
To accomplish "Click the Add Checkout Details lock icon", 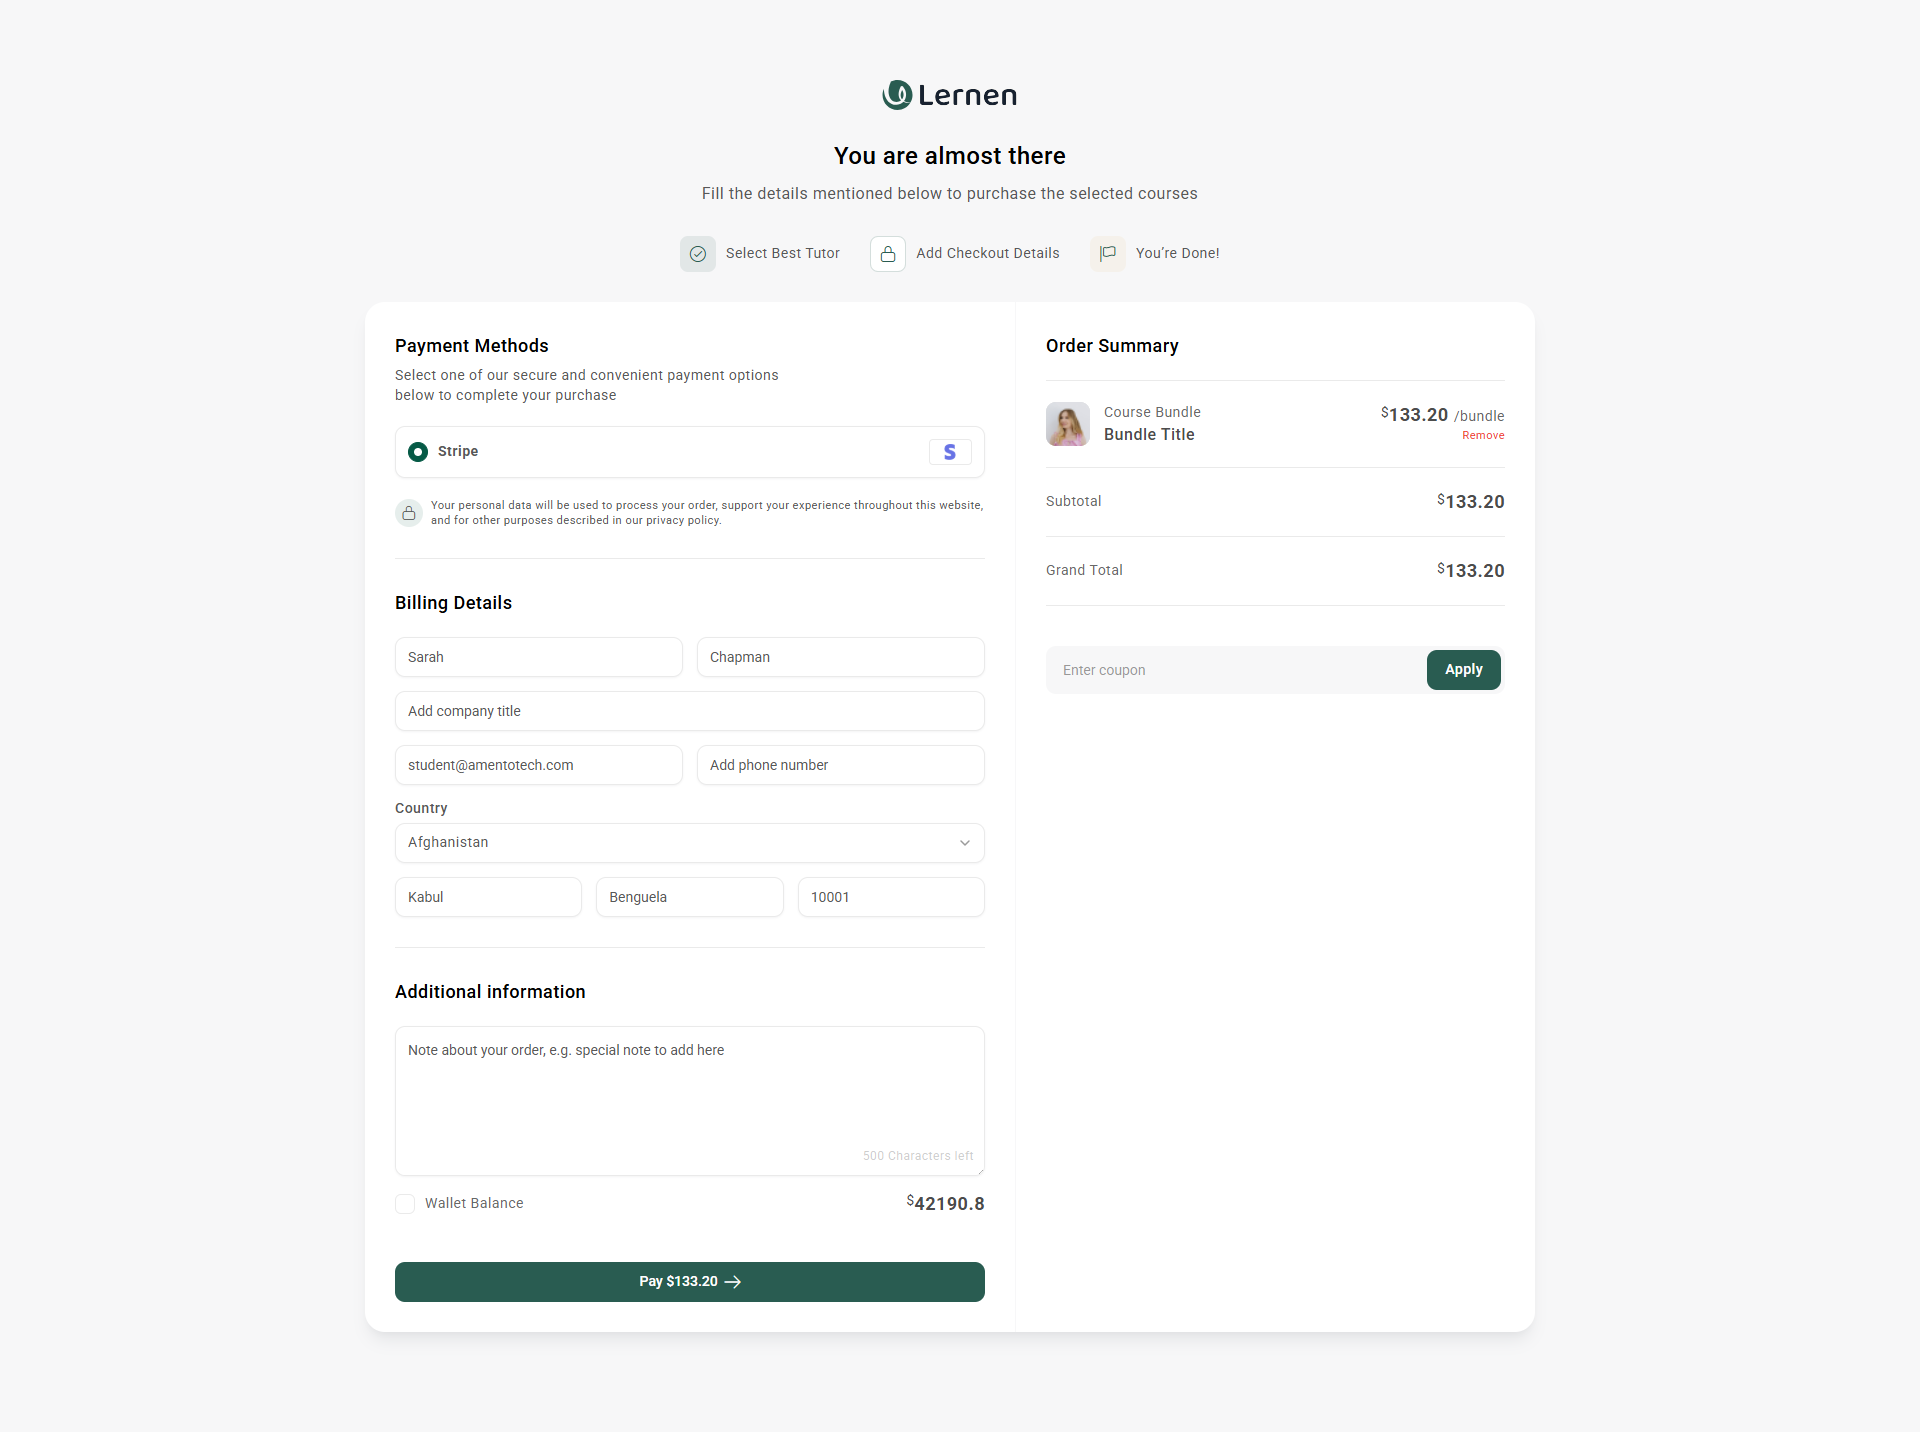I will (x=888, y=254).
